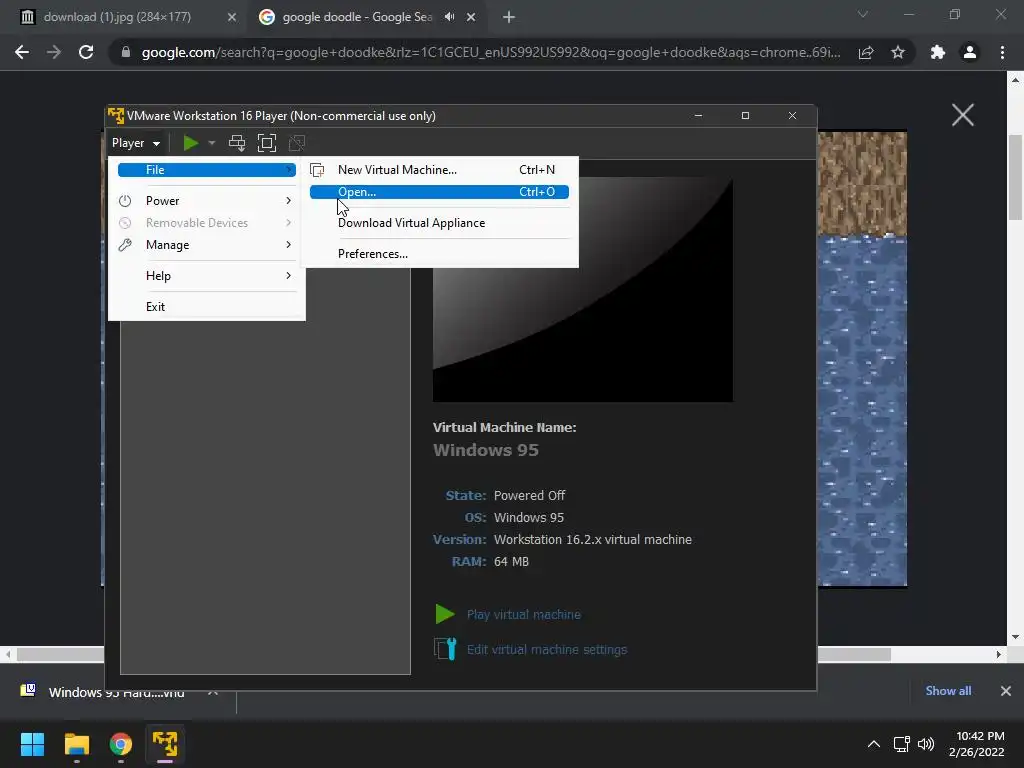1024x768 pixels.
Task: Click Show all downloads
Action: tap(948, 691)
